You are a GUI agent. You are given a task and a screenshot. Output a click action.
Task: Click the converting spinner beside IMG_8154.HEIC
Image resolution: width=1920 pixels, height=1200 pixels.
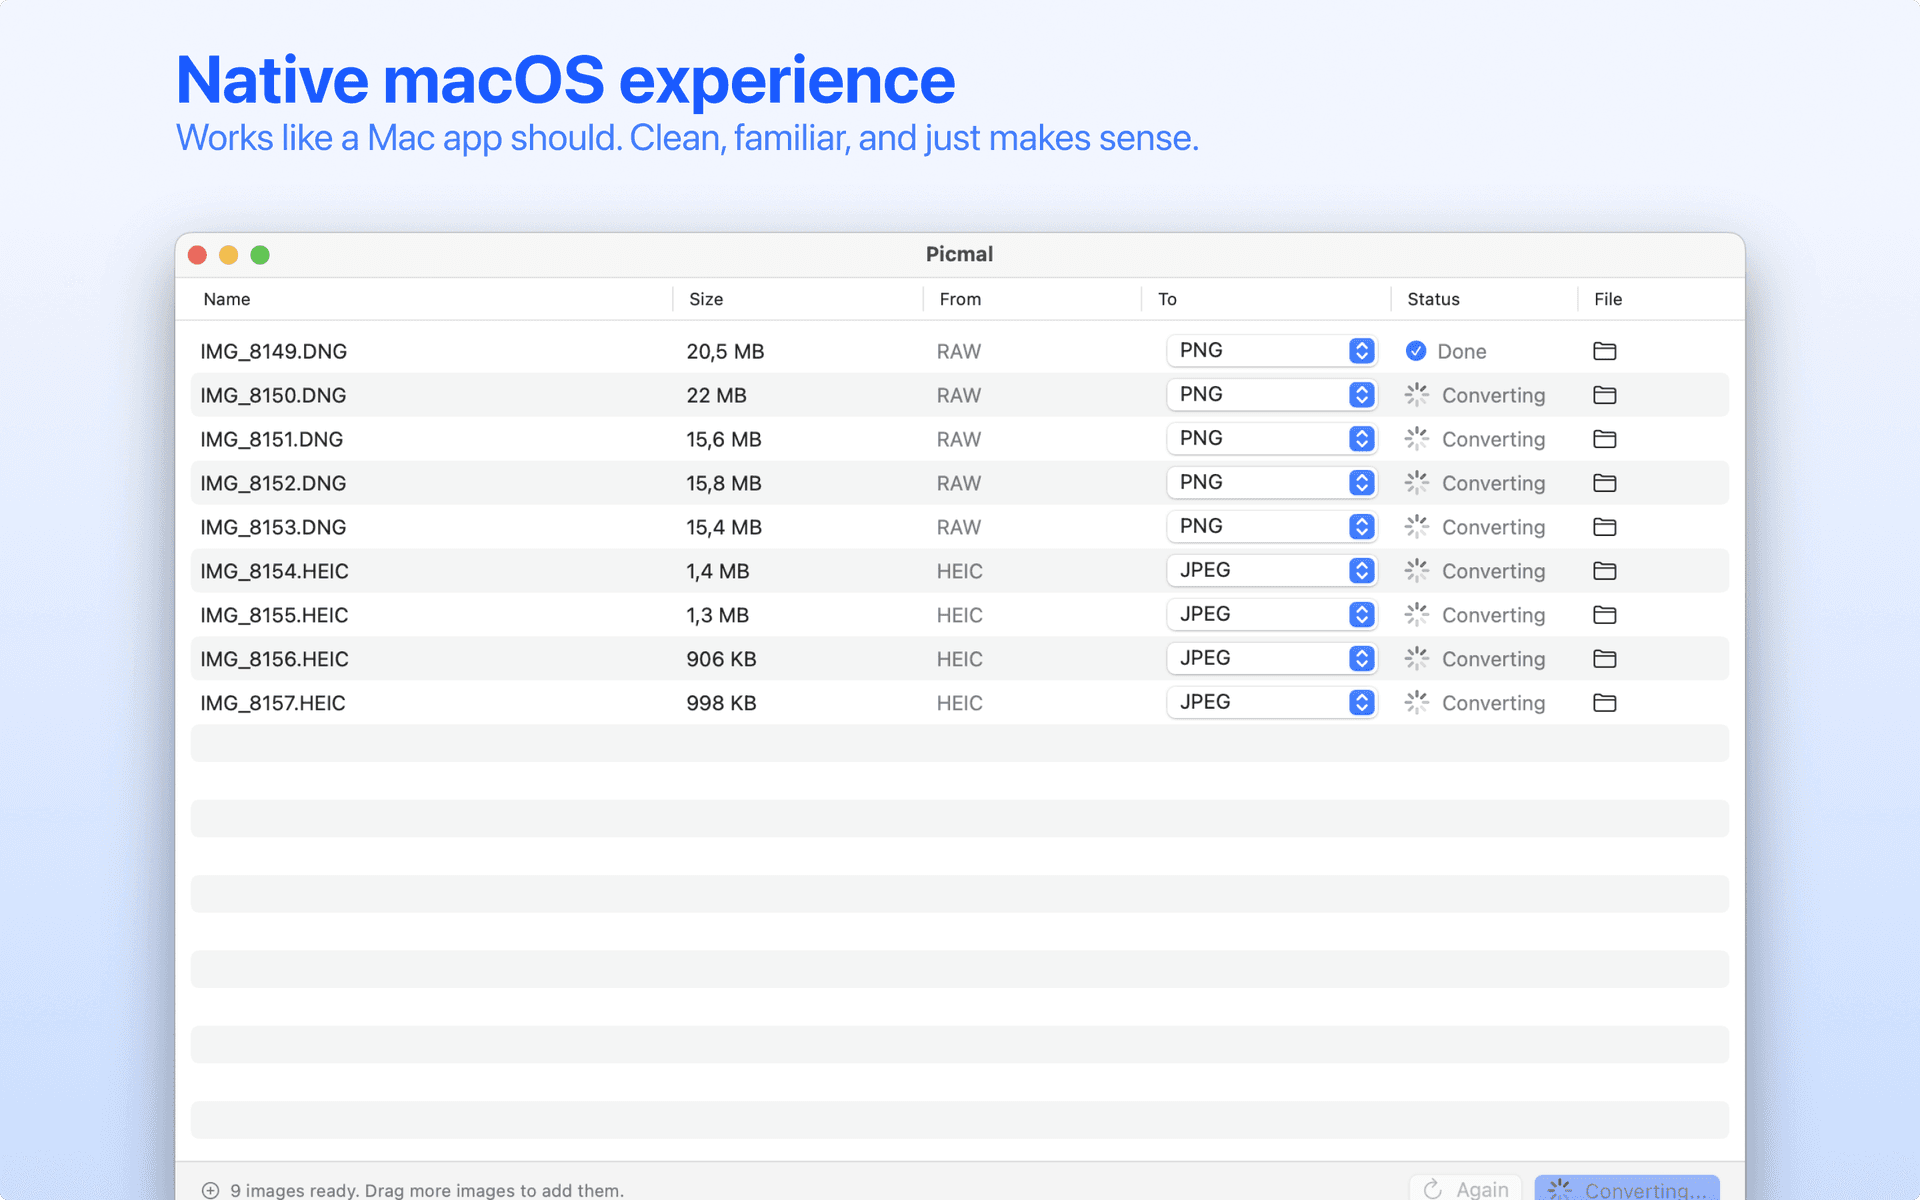1416,570
